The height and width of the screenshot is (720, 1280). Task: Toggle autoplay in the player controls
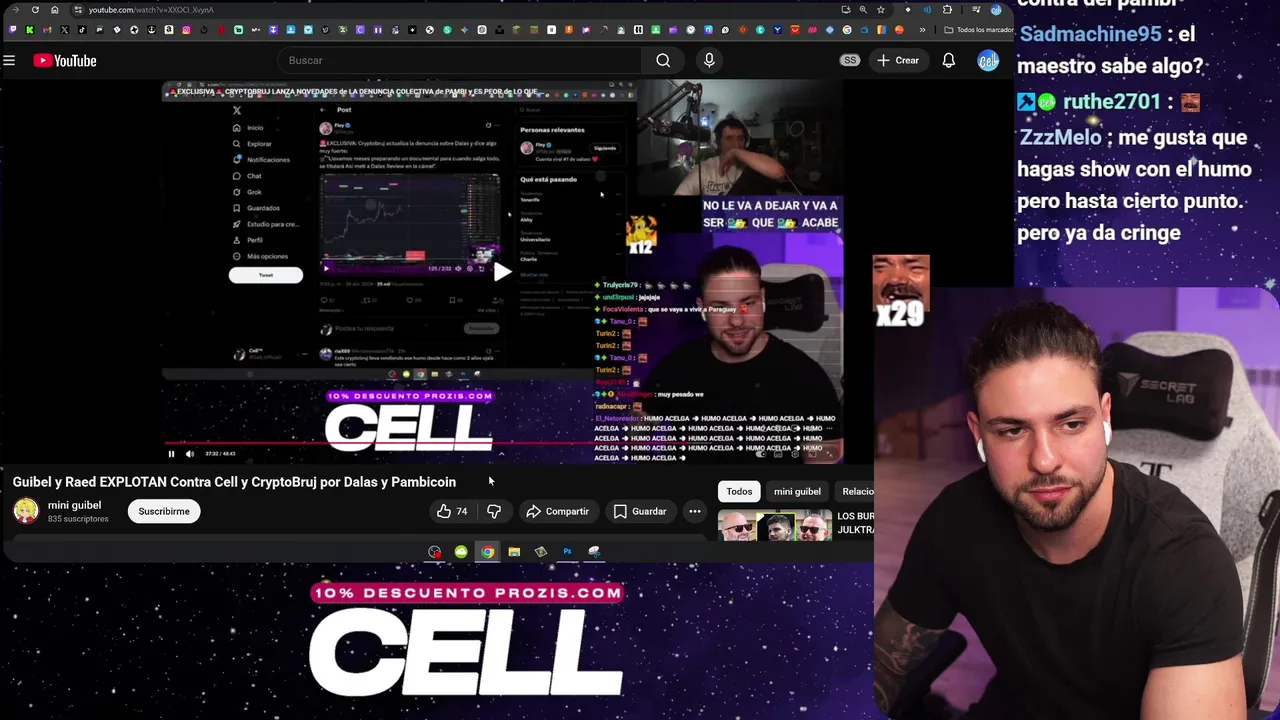[761, 454]
